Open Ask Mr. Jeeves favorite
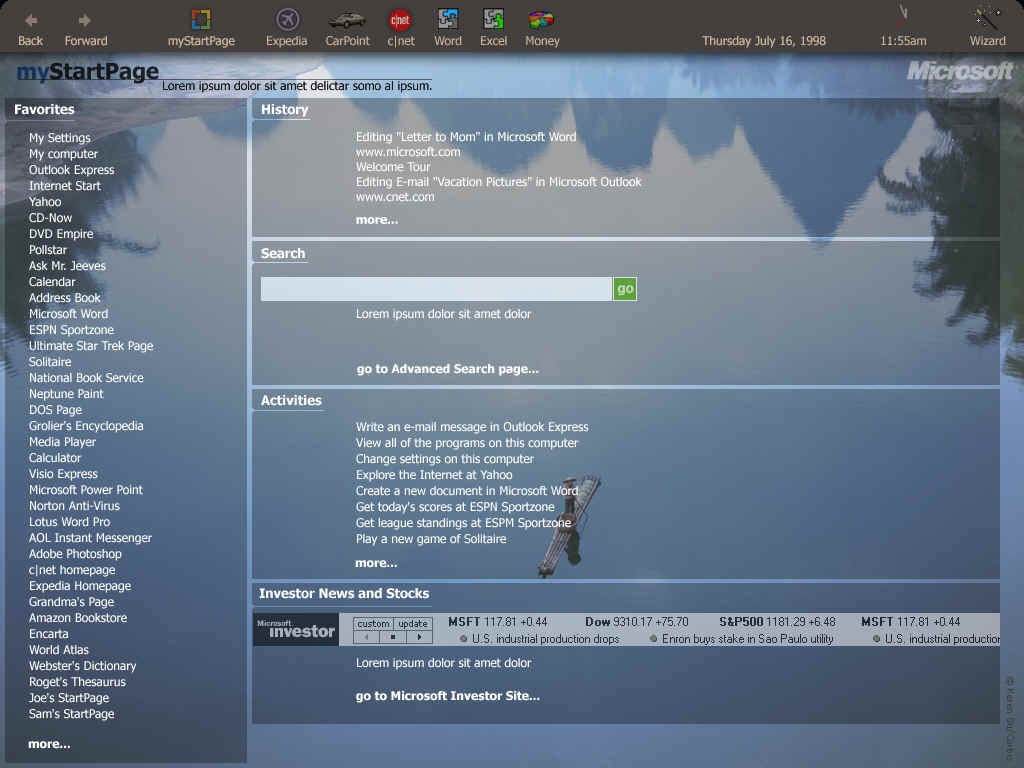 click(x=67, y=266)
